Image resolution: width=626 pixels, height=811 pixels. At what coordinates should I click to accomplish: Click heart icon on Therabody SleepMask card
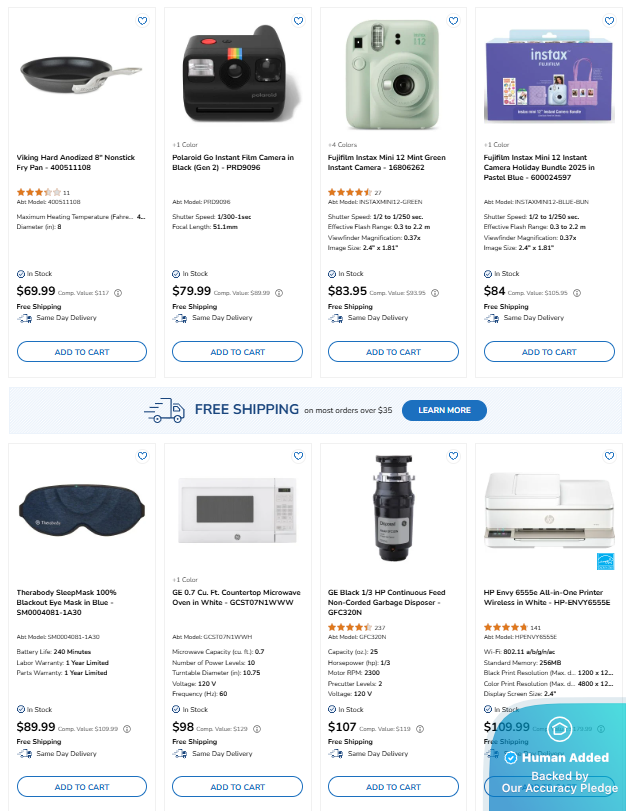142,456
